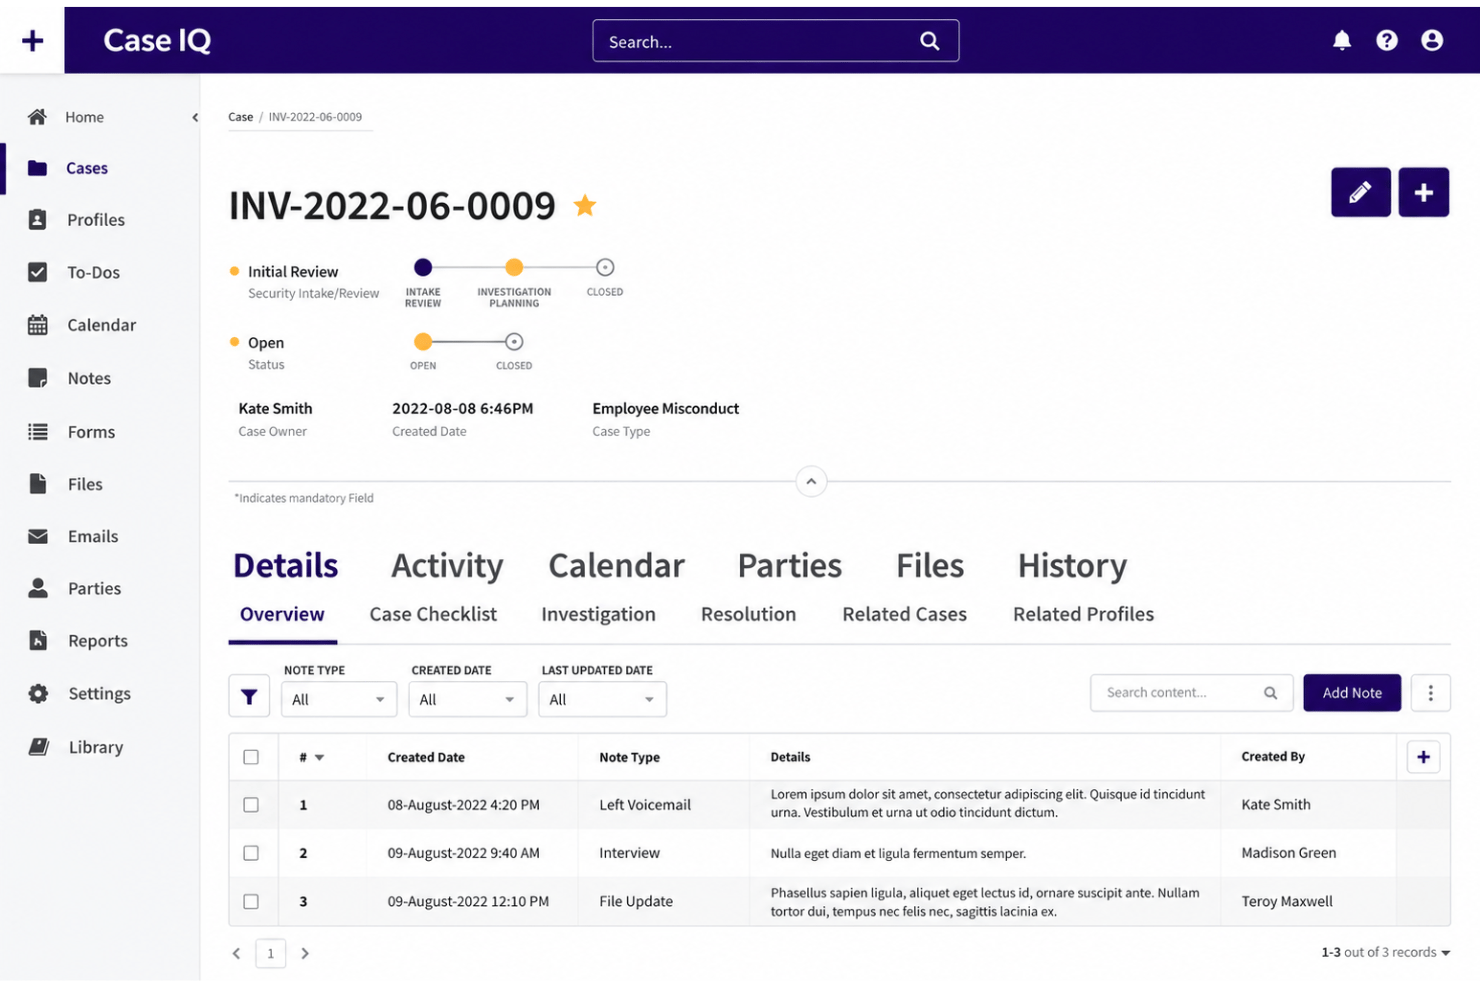Click the Investigation Planning stage marker
Image resolution: width=1480 pixels, height=987 pixels.
(514, 267)
